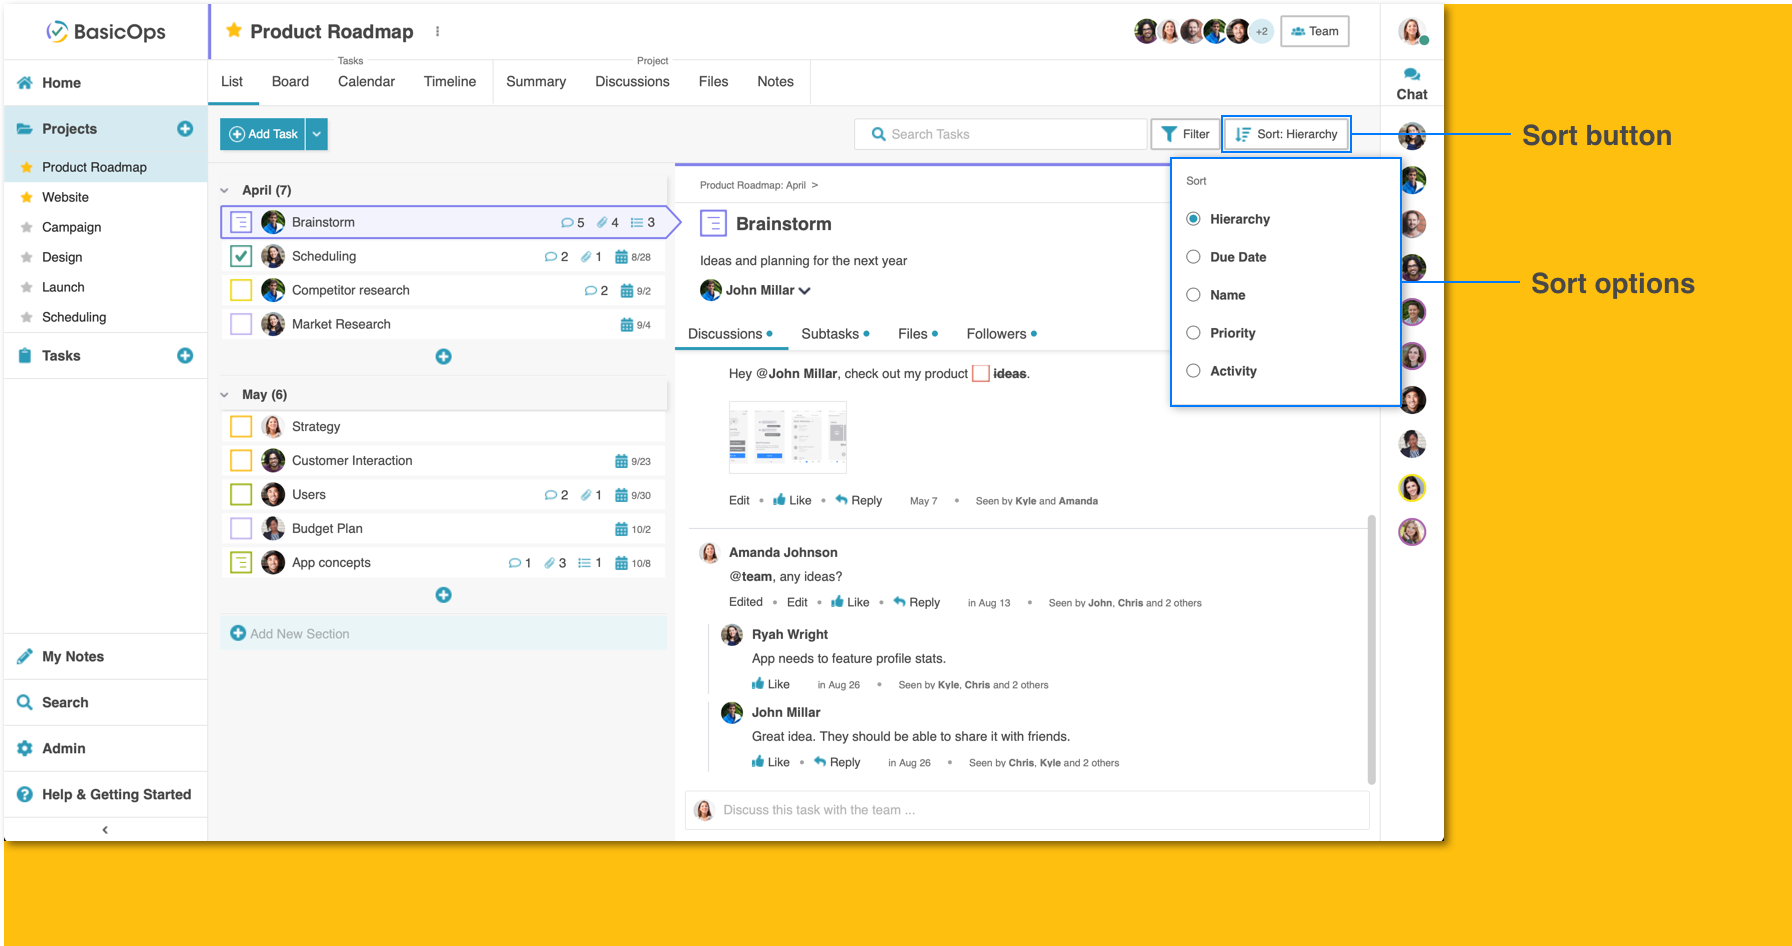Click the Team button
This screenshot has height=946, width=1792.
click(1315, 32)
